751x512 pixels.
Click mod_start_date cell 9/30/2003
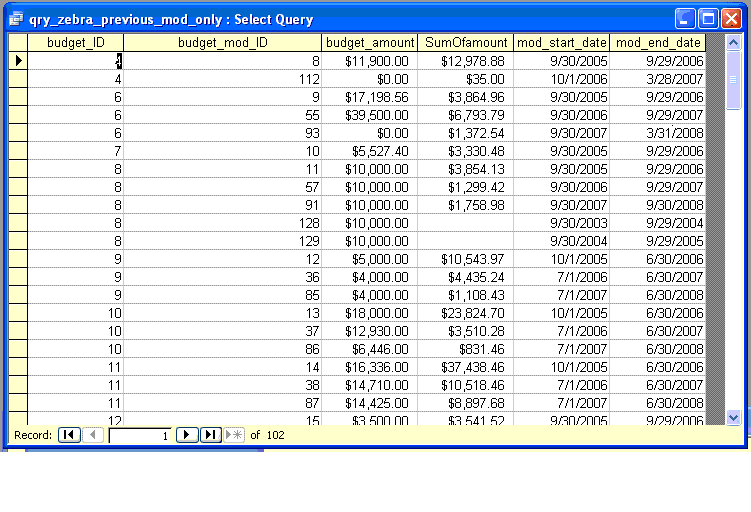point(562,223)
